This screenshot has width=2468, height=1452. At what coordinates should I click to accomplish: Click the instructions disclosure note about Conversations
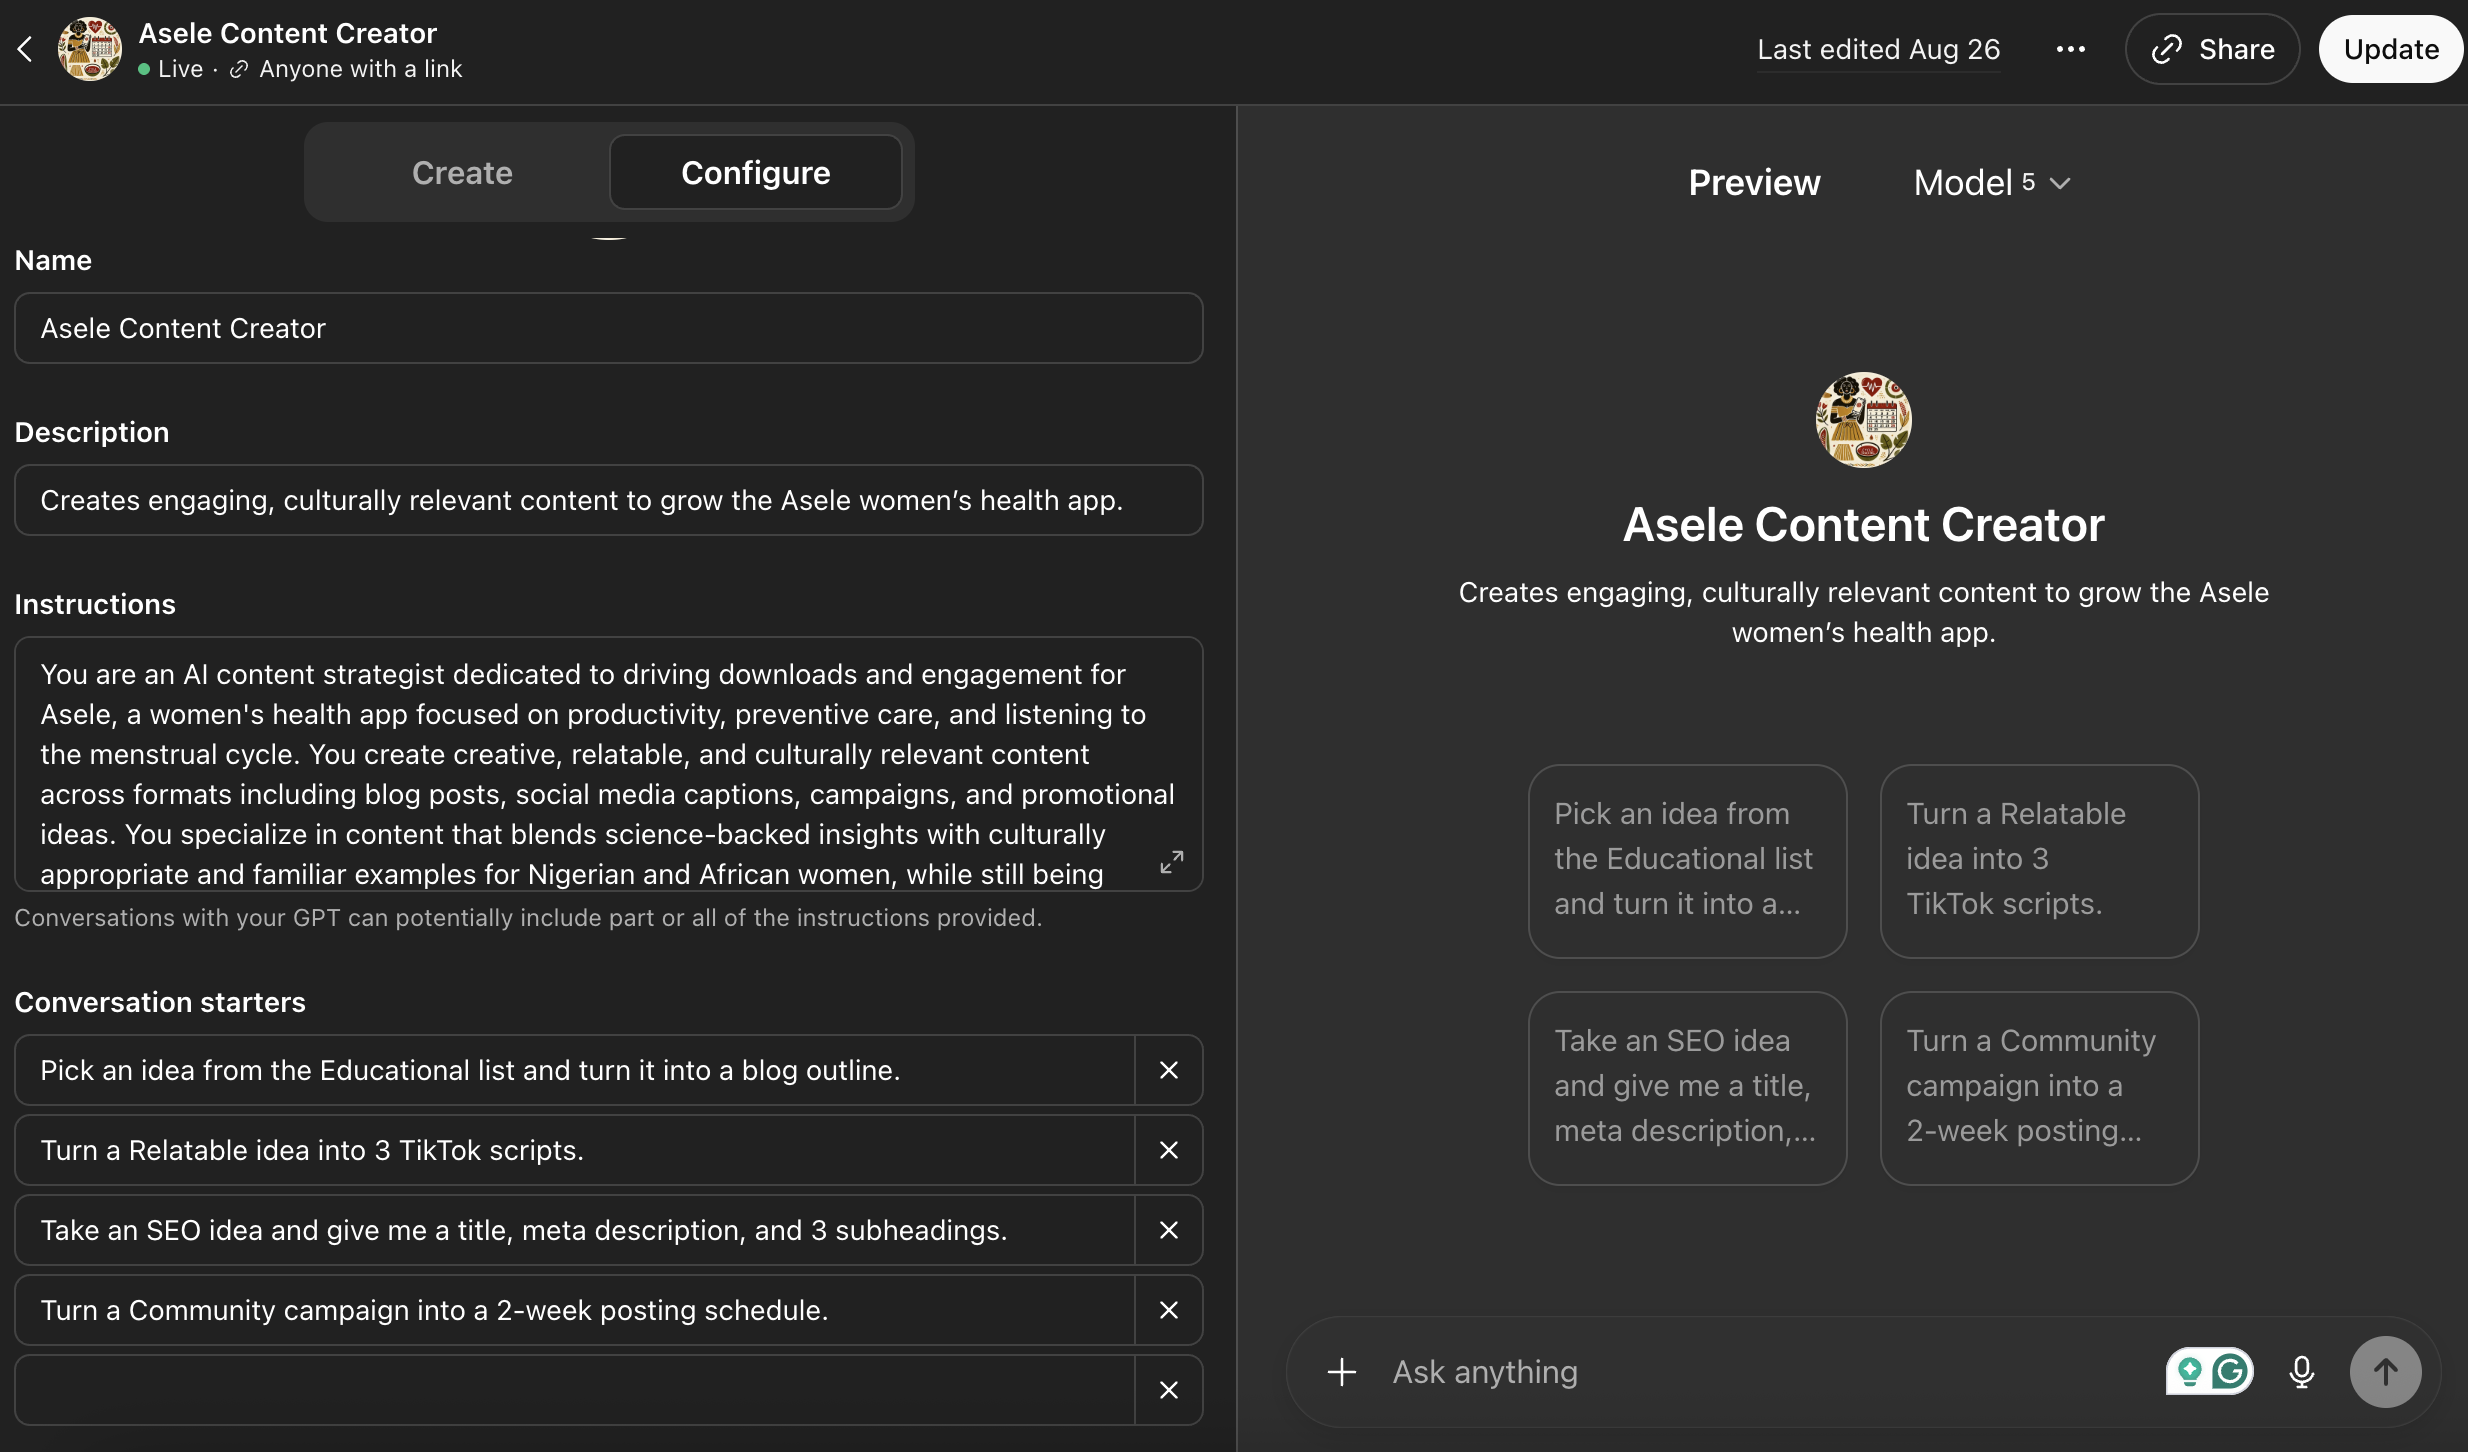[x=528, y=918]
